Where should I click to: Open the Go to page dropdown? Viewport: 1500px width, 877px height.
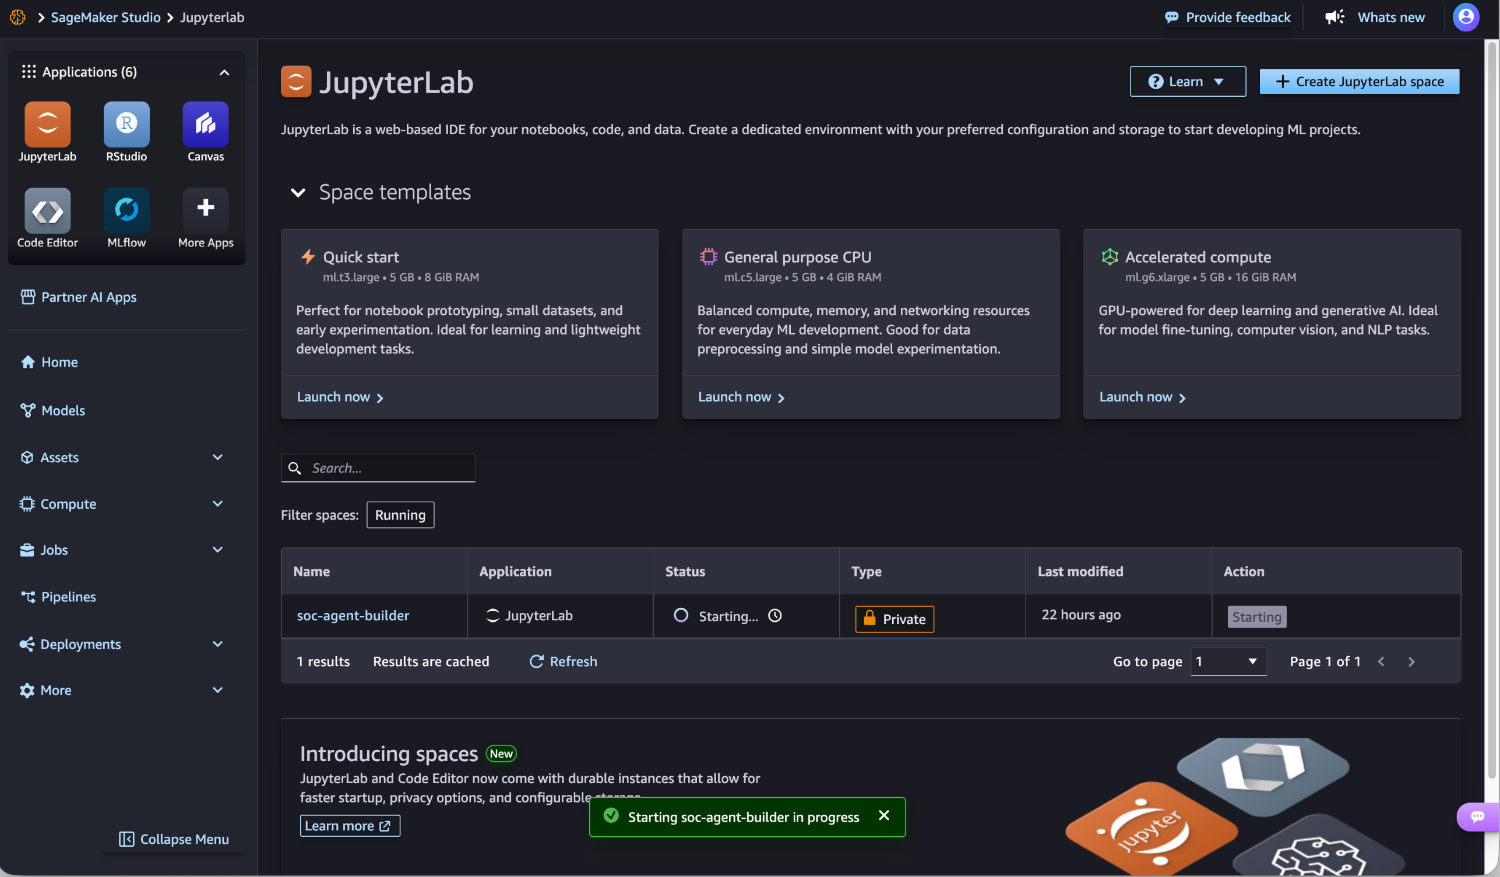click(1227, 662)
